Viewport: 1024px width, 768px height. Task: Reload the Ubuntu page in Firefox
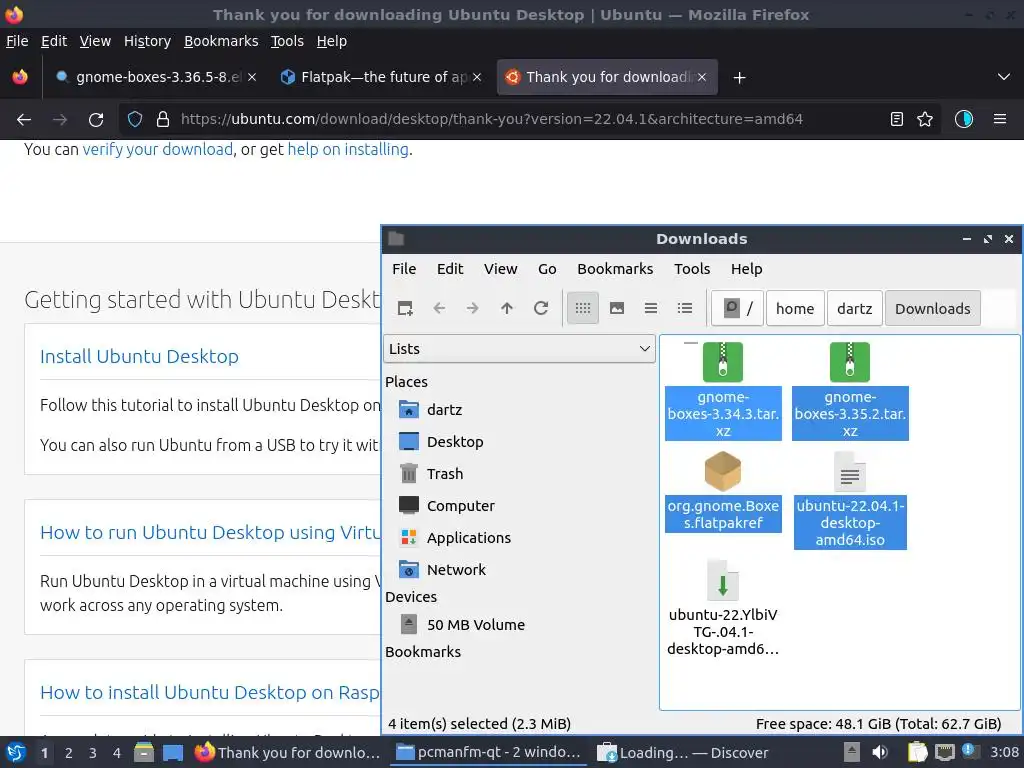[96, 120]
